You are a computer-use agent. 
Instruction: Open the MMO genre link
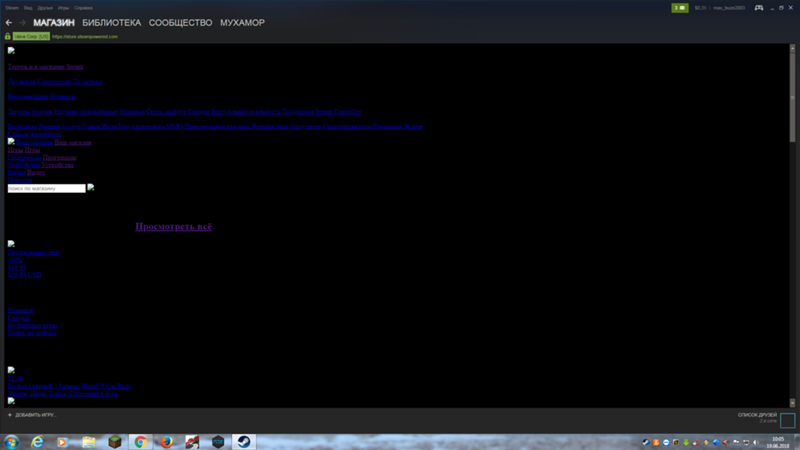174,127
